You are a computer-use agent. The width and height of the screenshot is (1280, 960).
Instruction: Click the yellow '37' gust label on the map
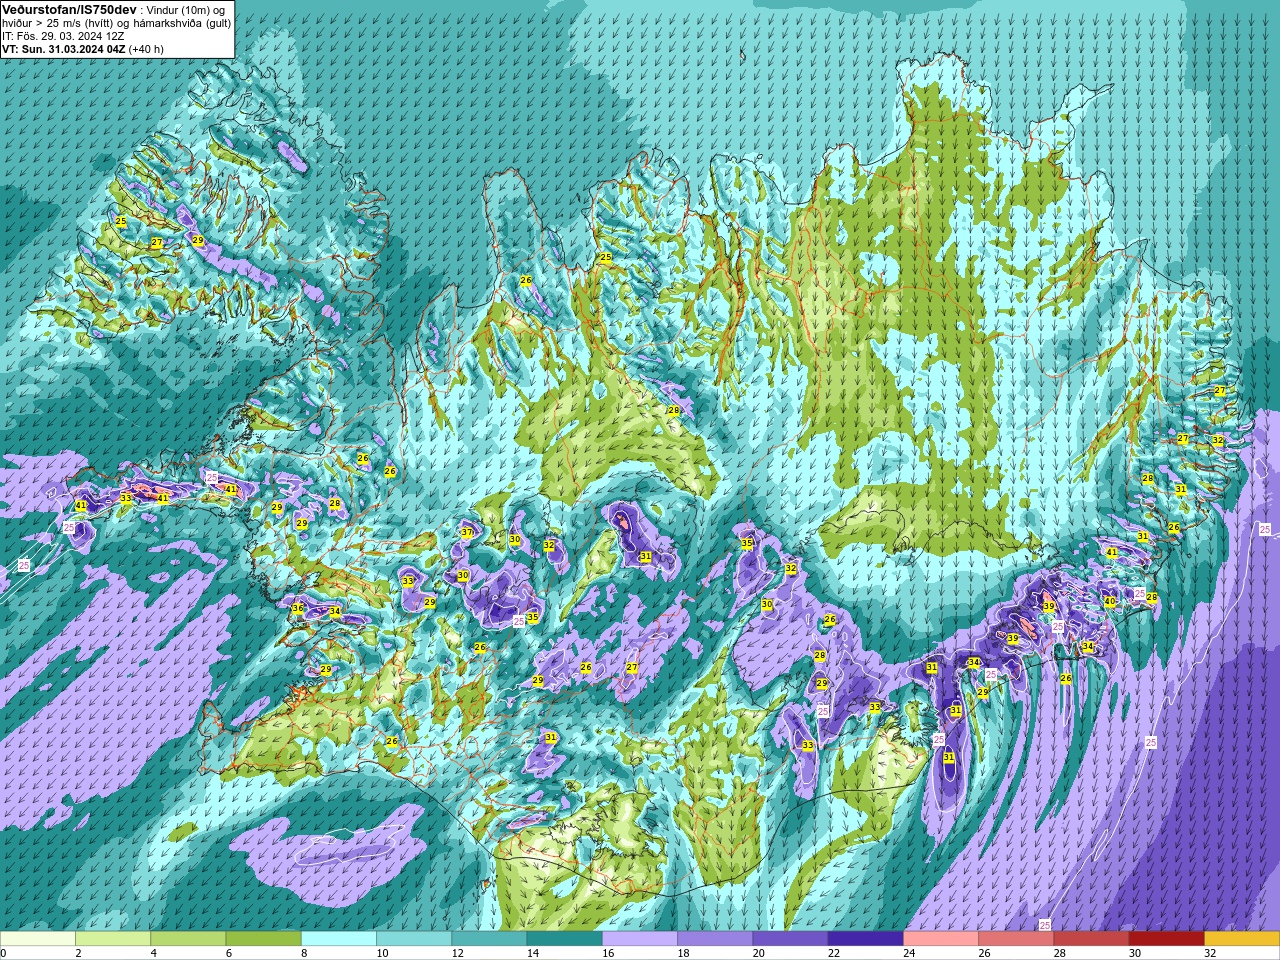(467, 532)
